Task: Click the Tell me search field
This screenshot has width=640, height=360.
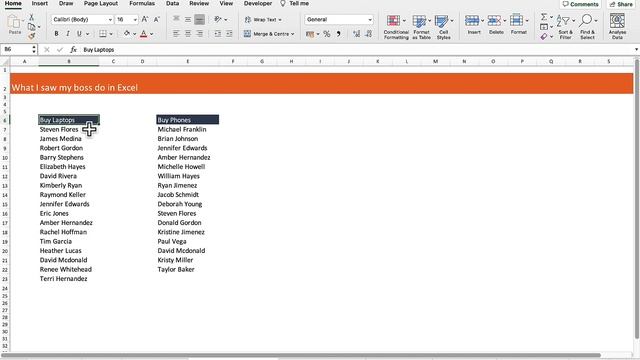Action: pyautogui.click(x=295, y=3)
